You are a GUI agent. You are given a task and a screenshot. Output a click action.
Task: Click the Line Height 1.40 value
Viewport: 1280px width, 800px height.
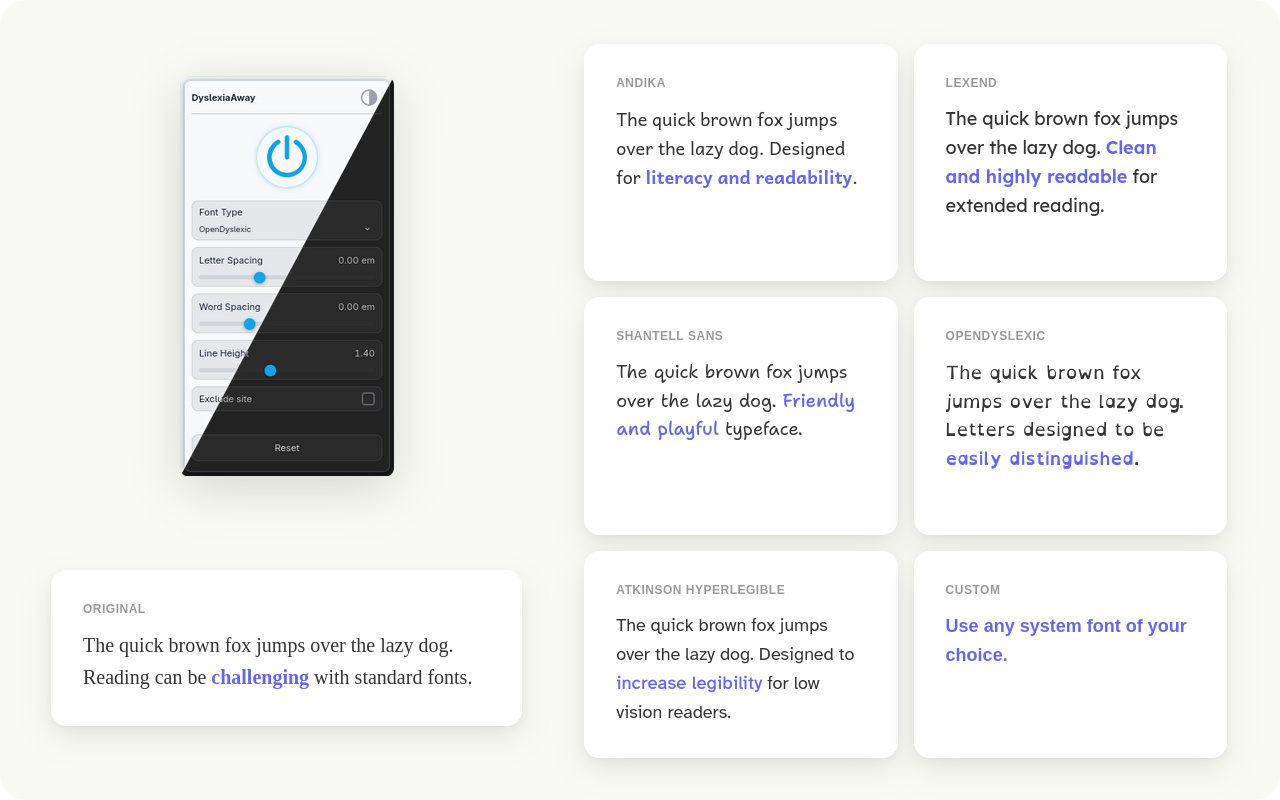pos(364,353)
